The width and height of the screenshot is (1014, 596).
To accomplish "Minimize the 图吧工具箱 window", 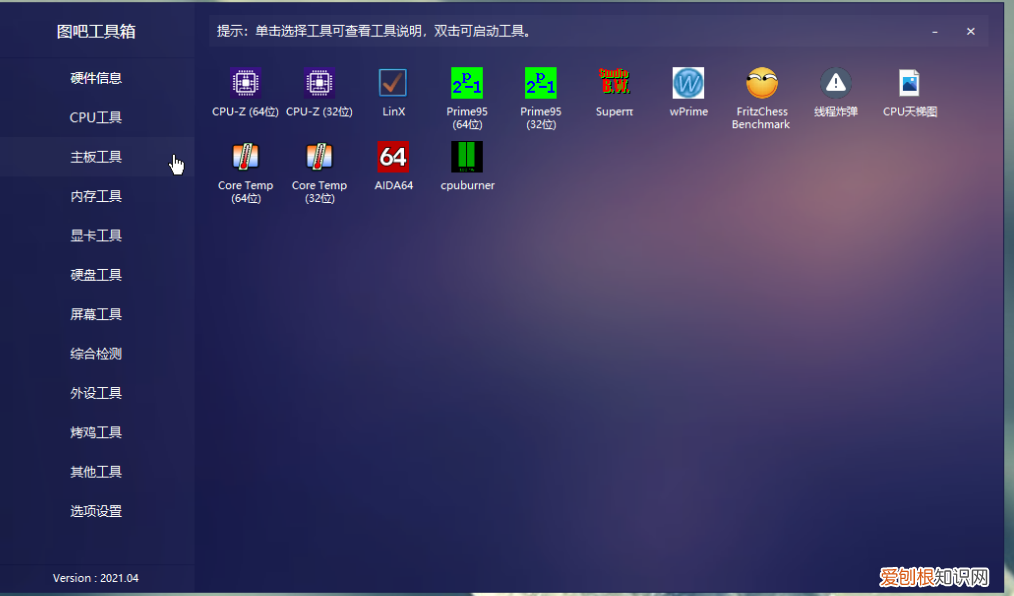I will tap(935, 32).
